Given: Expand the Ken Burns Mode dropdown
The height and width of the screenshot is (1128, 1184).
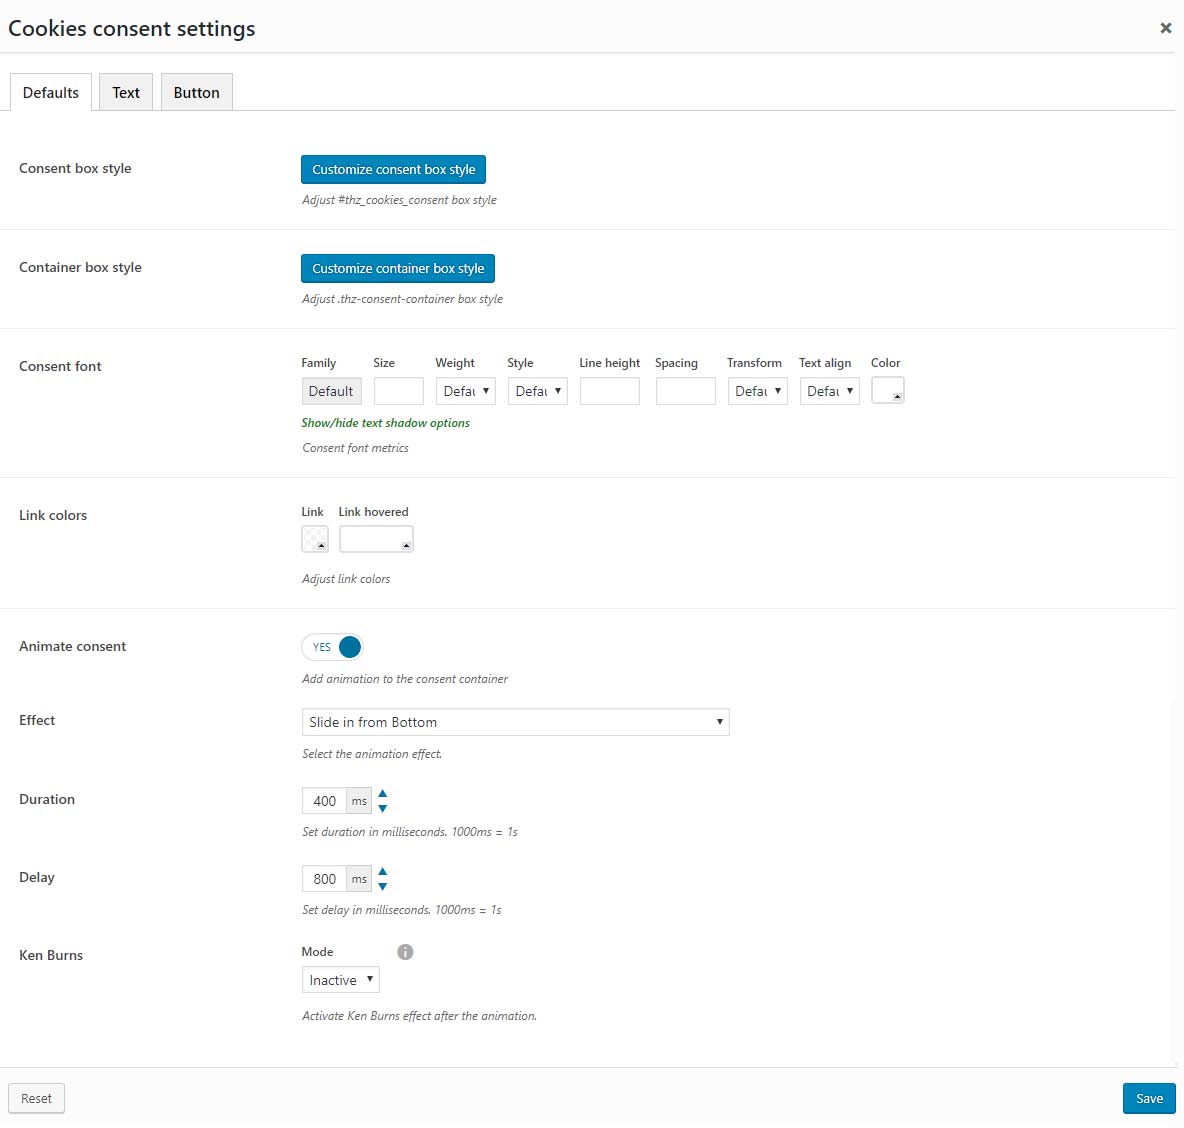Looking at the screenshot, I should point(341,979).
